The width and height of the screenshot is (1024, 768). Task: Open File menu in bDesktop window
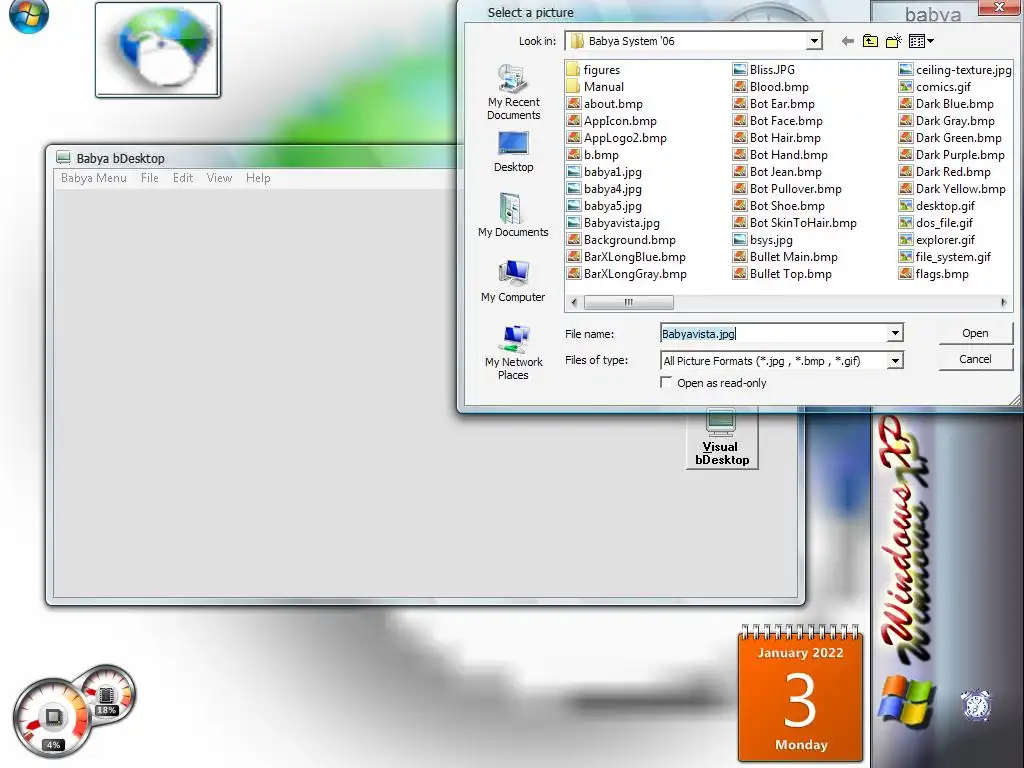pyautogui.click(x=150, y=178)
